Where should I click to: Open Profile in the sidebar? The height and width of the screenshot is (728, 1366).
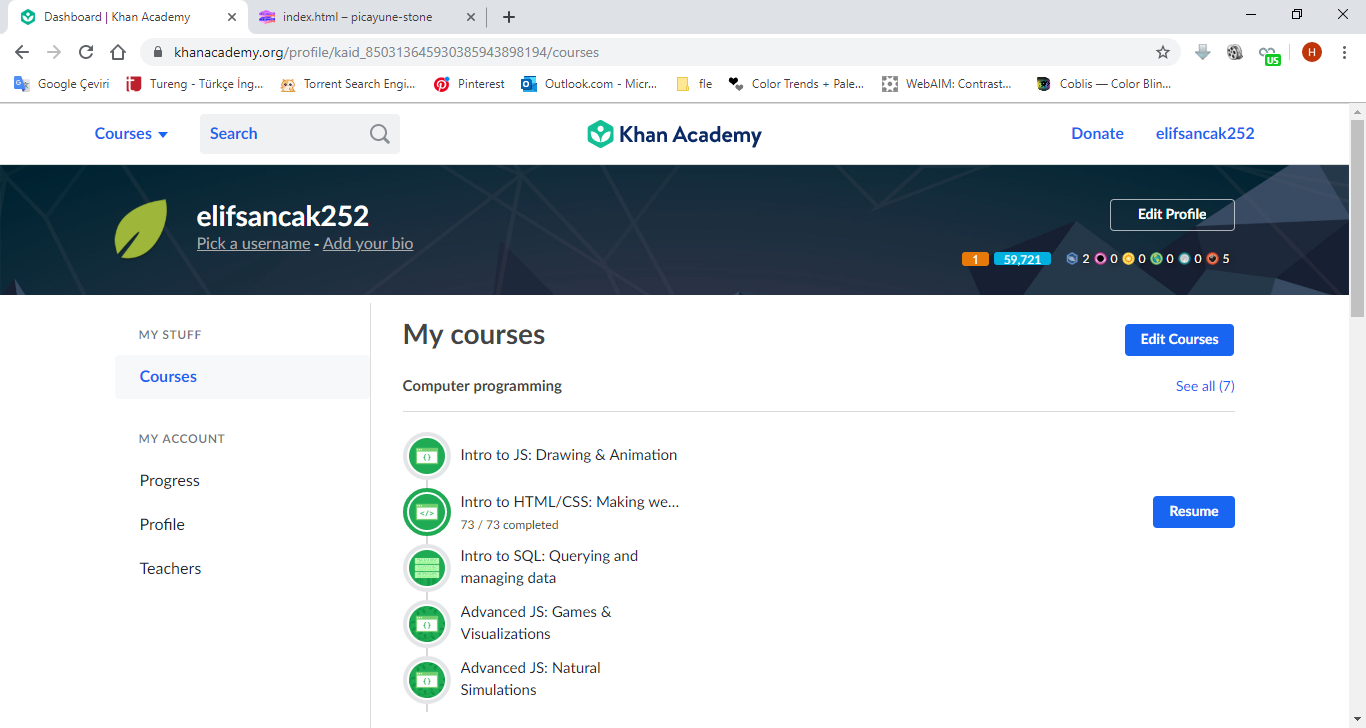tap(162, 525)
